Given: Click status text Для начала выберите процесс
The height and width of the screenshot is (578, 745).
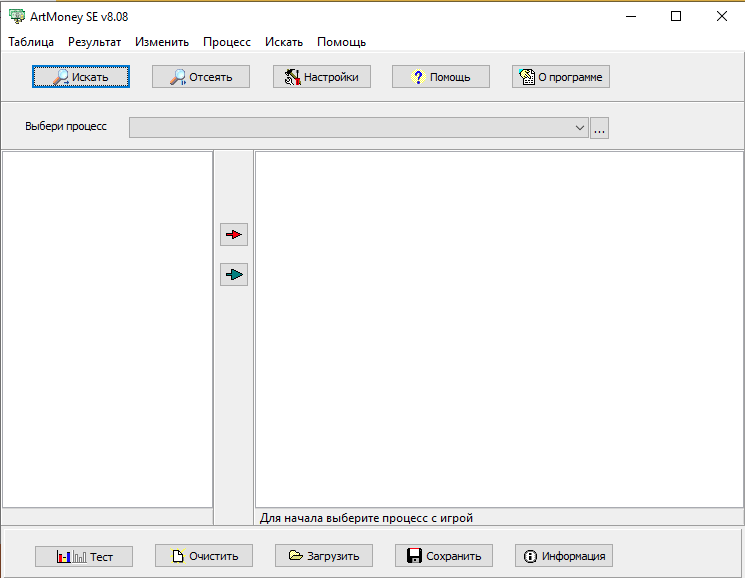Looking at the screenshot, I should (x=366, y=518).
